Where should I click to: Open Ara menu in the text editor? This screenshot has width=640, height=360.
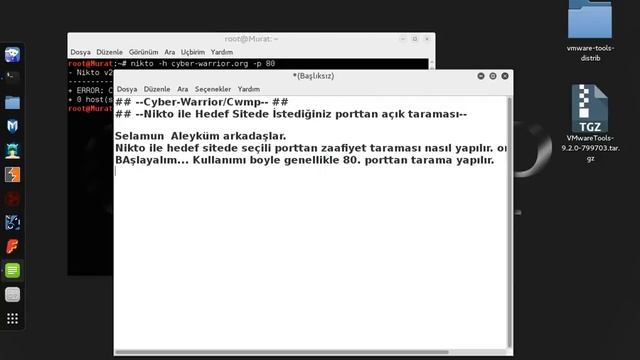pyautogui.click(x=182, y=89)
